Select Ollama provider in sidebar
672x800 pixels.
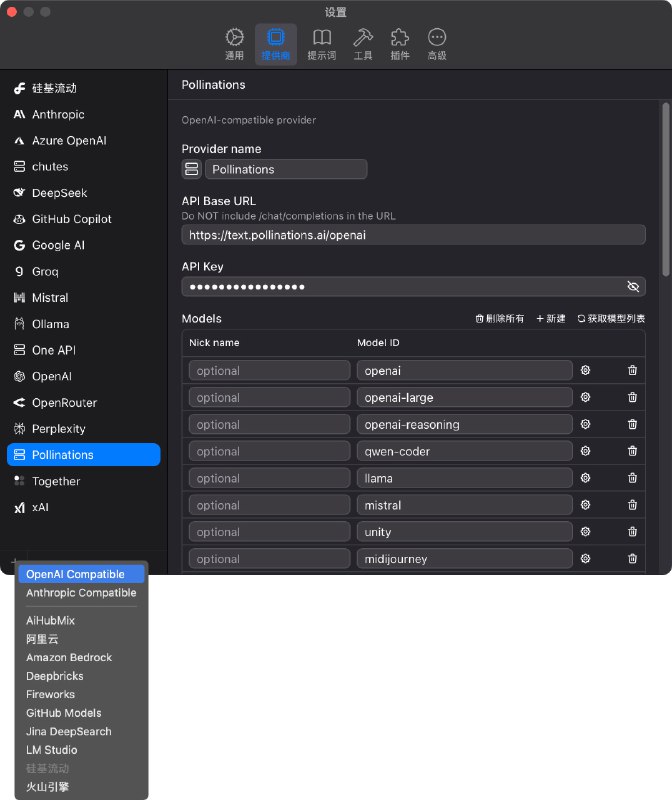pos(84,324)
